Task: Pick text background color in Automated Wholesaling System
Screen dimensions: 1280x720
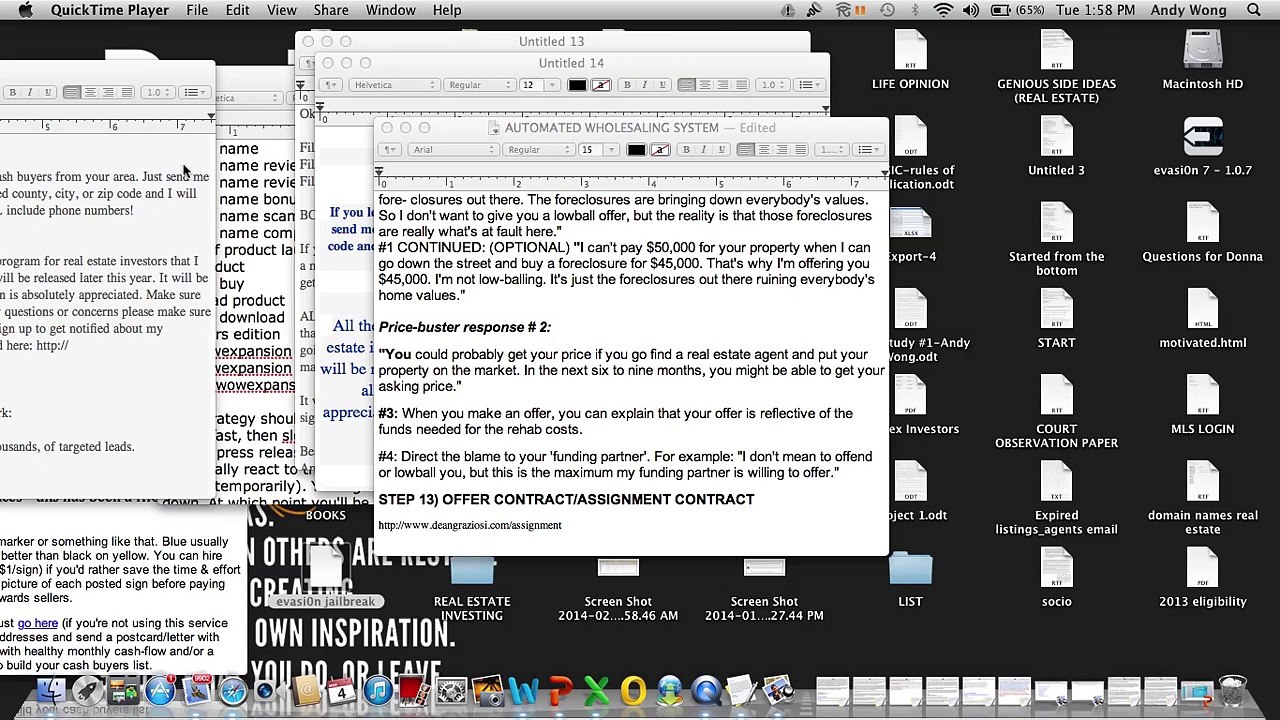Action: tap(660, 150)
